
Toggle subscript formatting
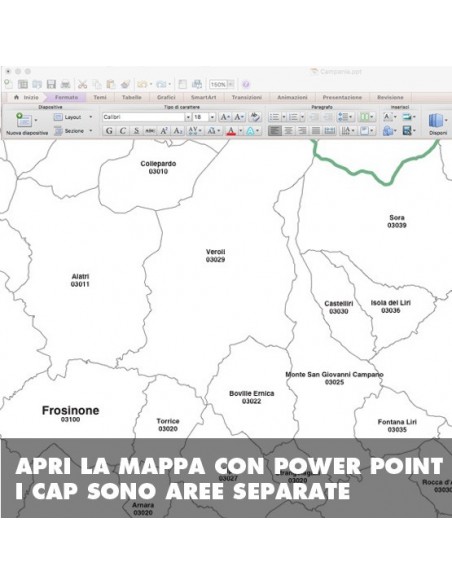pyautogui.click(x=178, y=131)
